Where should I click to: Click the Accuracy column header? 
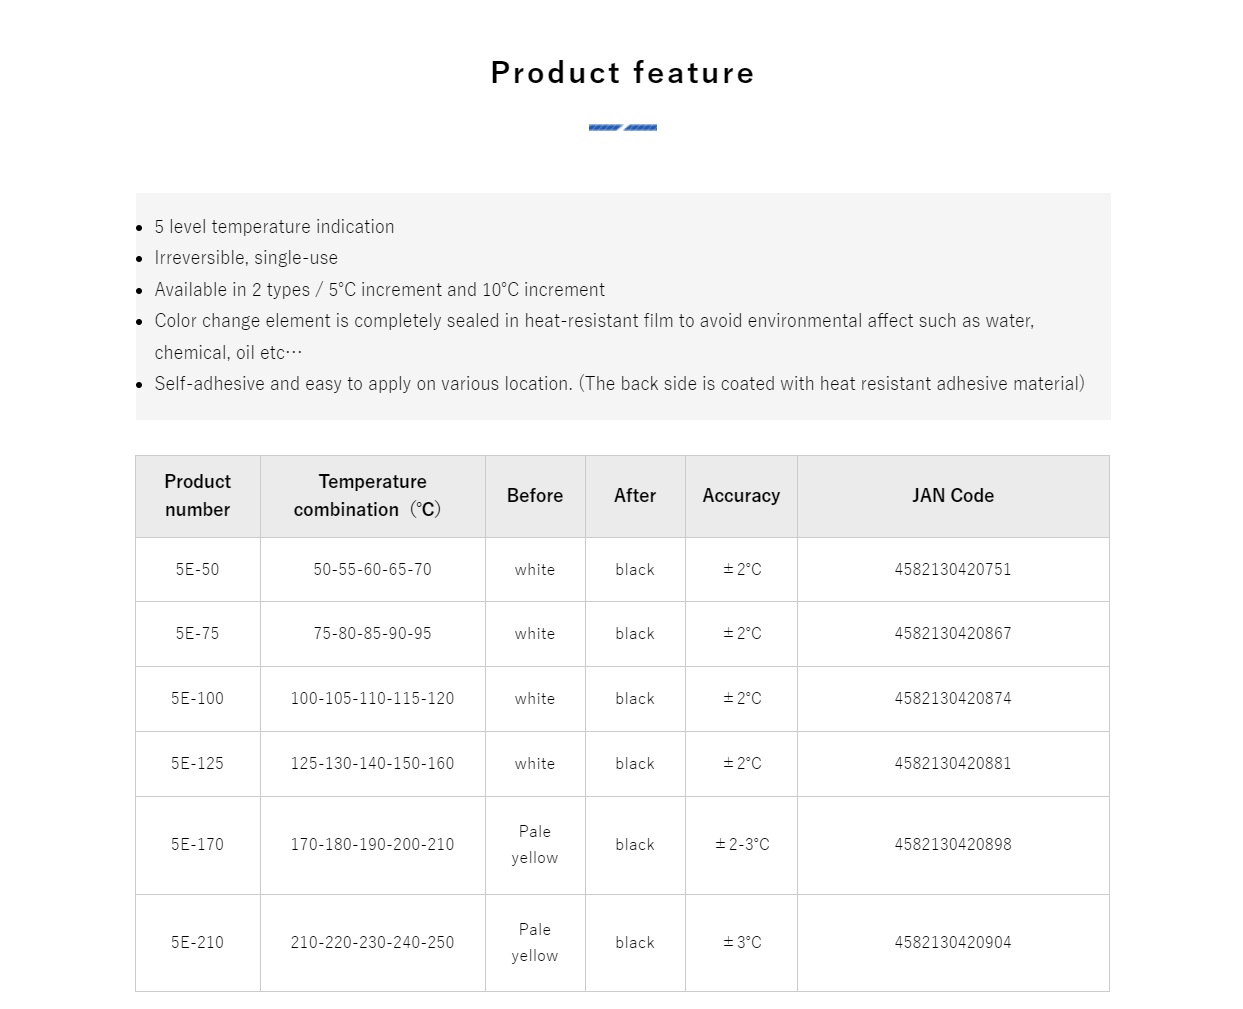[x=741, y=496]
